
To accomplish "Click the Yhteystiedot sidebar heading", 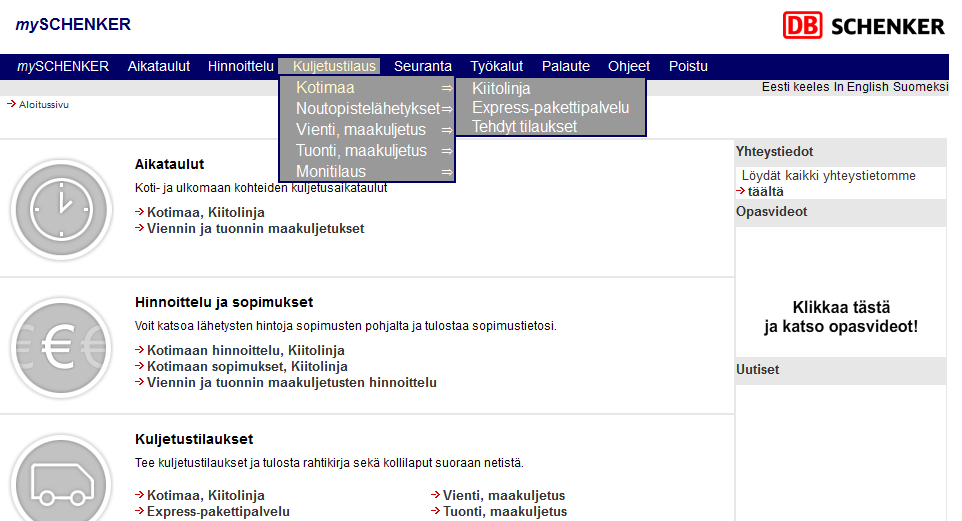I will click(774, 152).
